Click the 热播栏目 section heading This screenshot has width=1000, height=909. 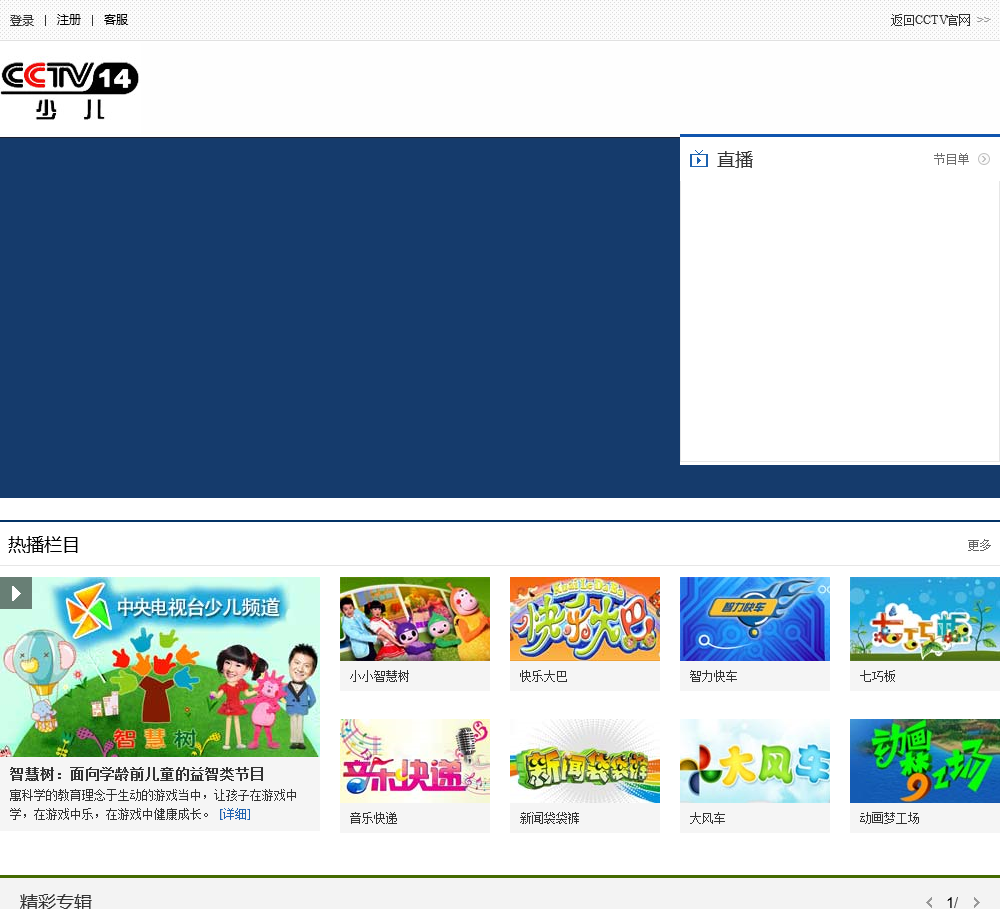point(43,545)
